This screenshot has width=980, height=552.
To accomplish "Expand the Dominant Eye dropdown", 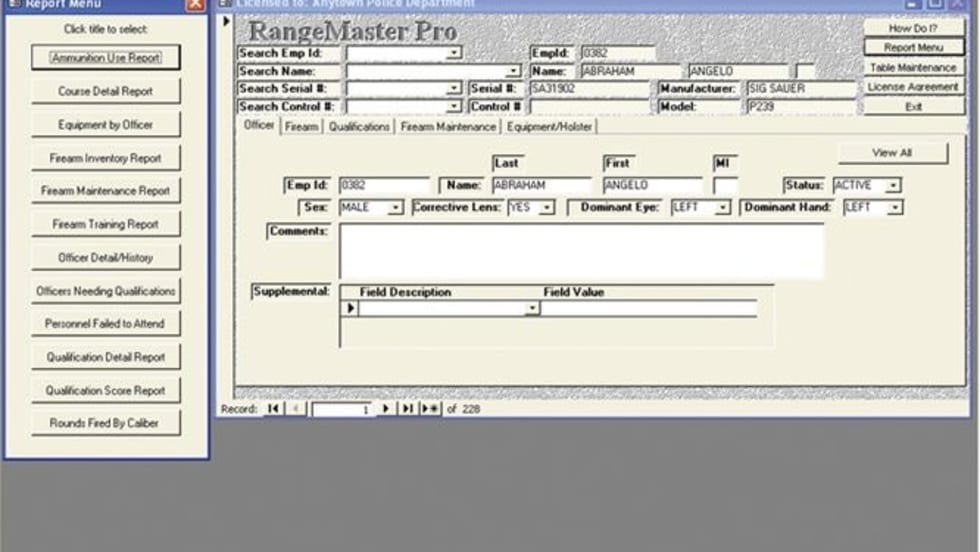I will [x=723, y=207].
